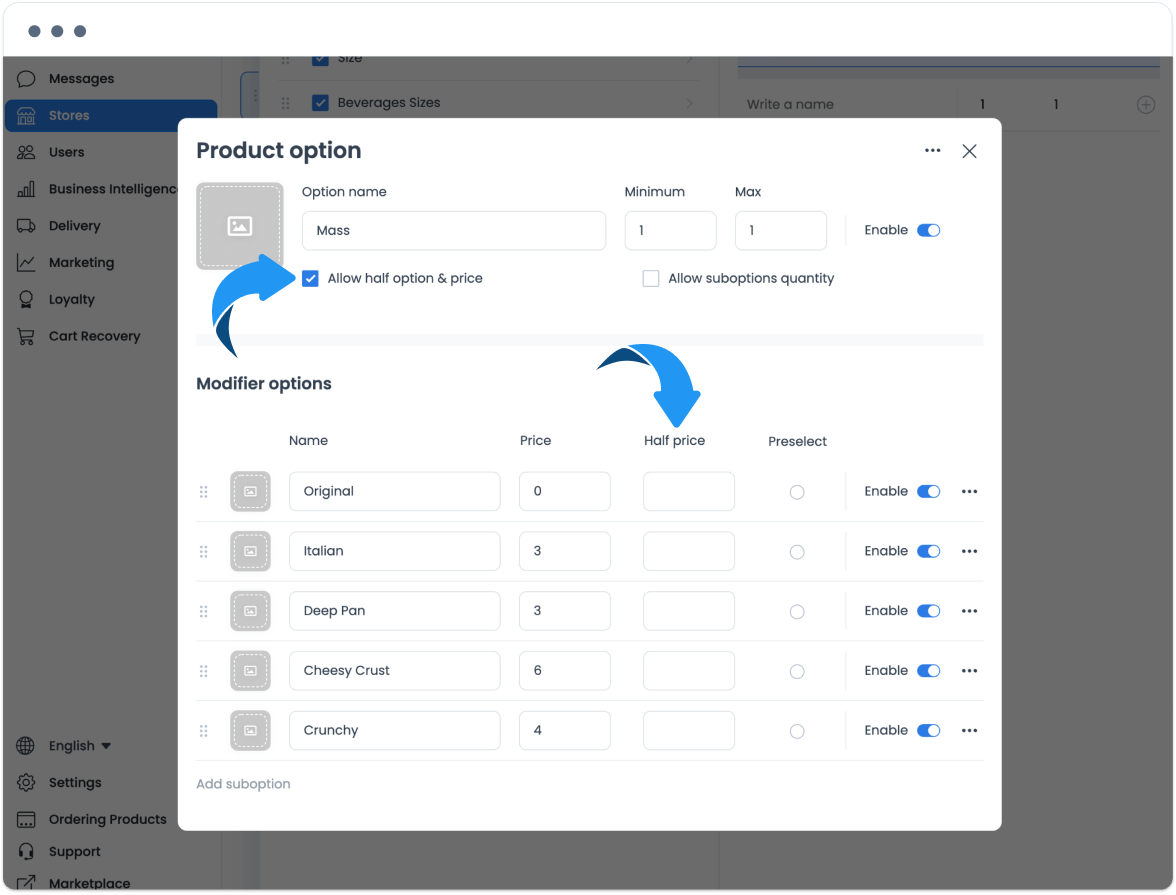The width and height of the screenshot is (1176, 895).
Task: Click the Half price field for Original
Action: [x=688, y=491]
